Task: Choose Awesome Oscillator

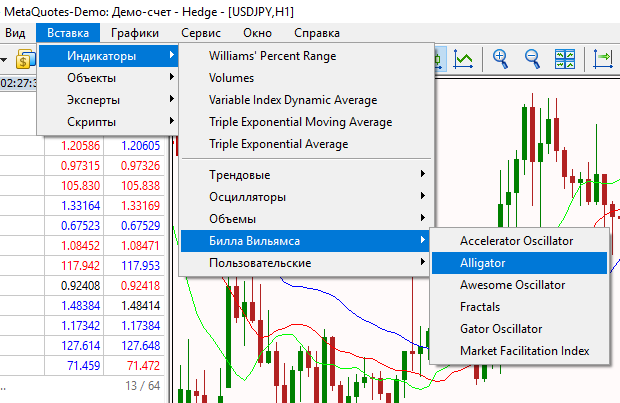Action: point(519,285)
